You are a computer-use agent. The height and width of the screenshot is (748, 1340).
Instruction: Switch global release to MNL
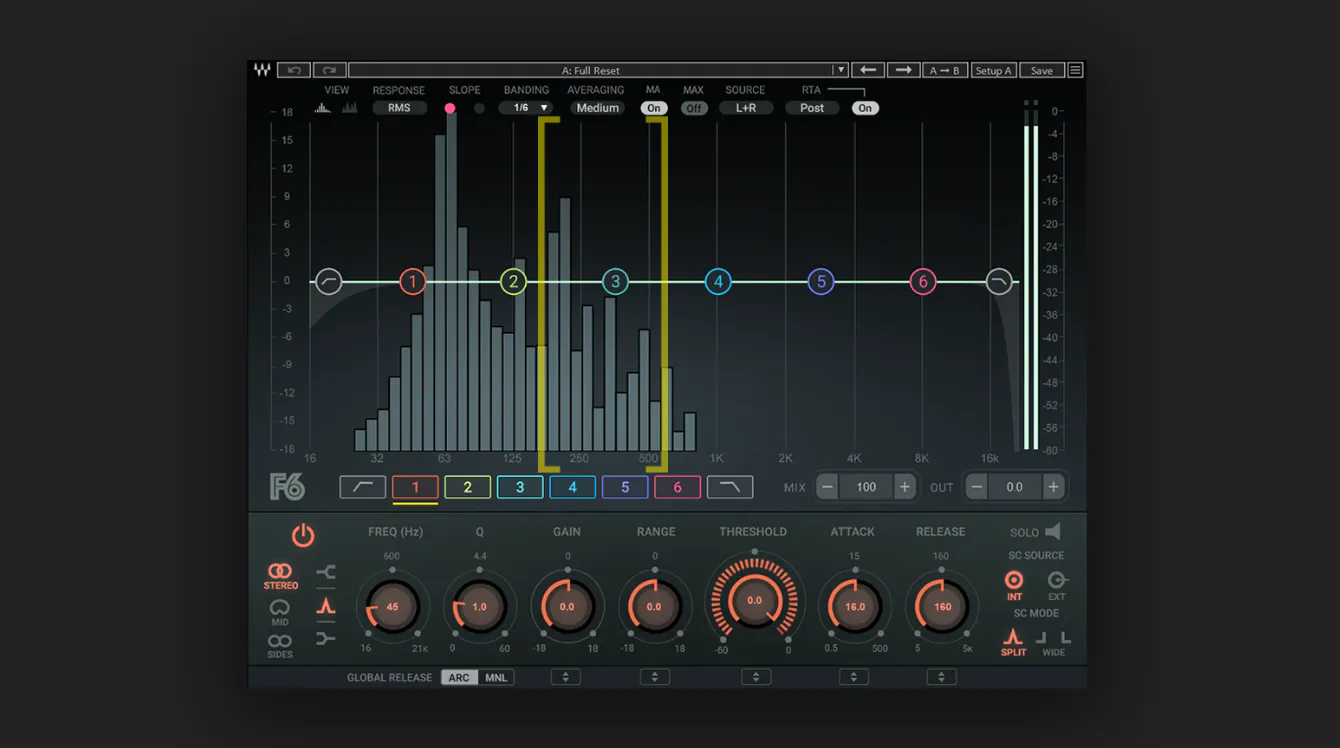(496, 677)
